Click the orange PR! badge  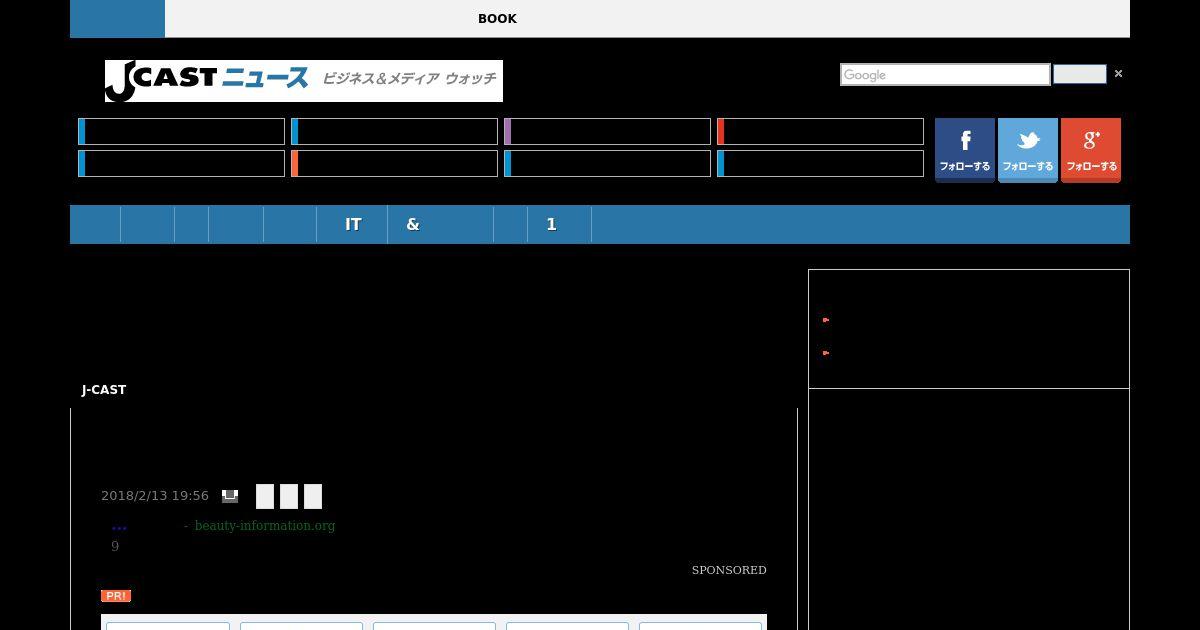tap(116, 596)
